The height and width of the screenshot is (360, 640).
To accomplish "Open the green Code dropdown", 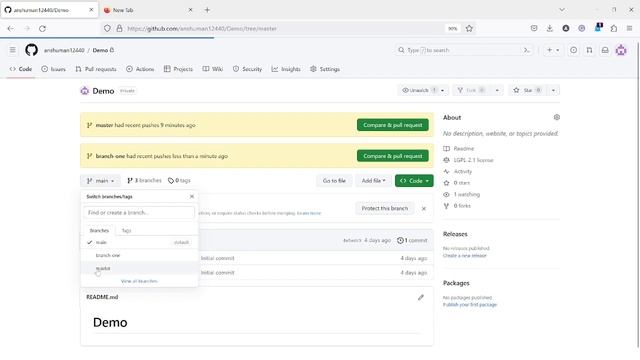I will pyautogui.click(x=414, y=181).
